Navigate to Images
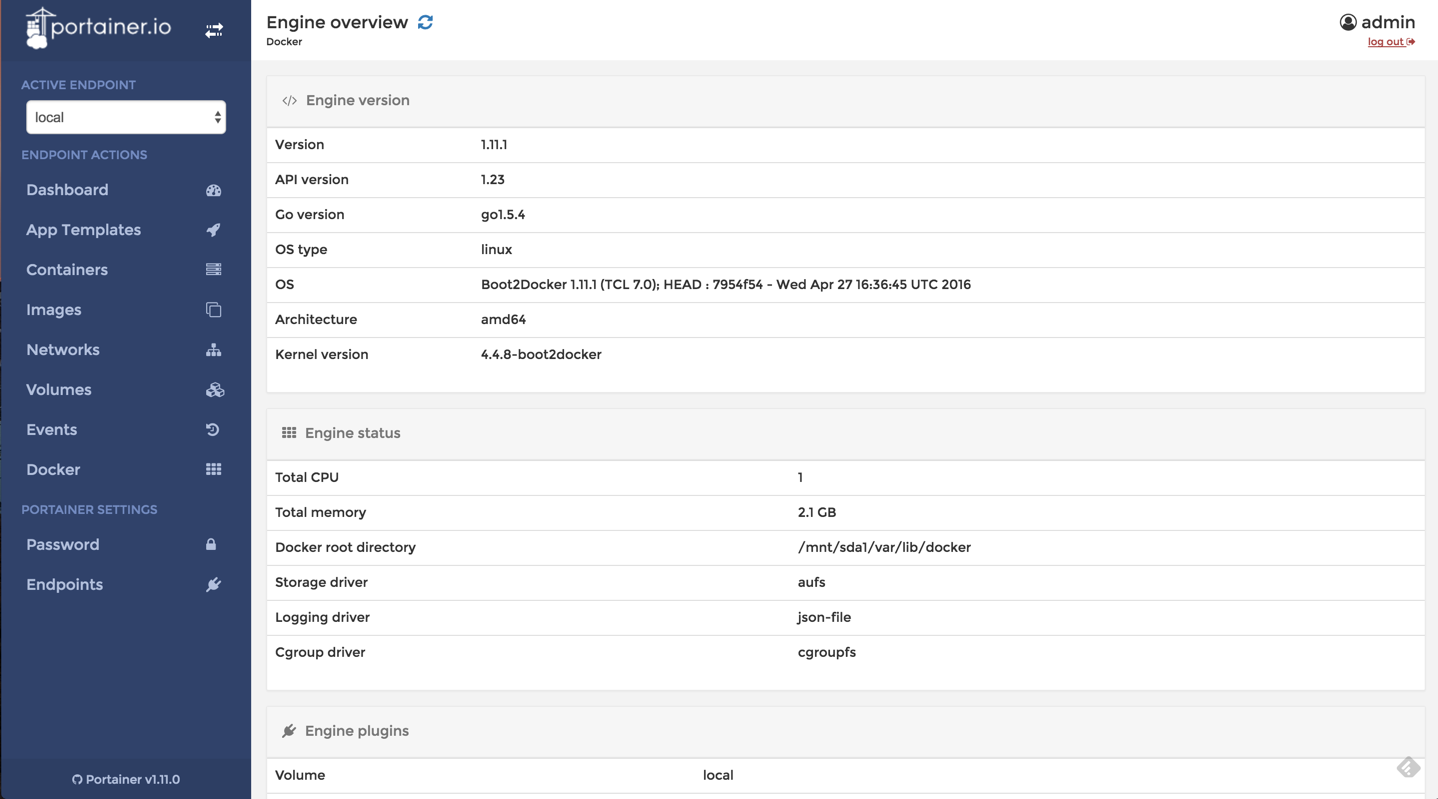The width and height of the screenshot is (1438, 799). (x=54, y=310)
